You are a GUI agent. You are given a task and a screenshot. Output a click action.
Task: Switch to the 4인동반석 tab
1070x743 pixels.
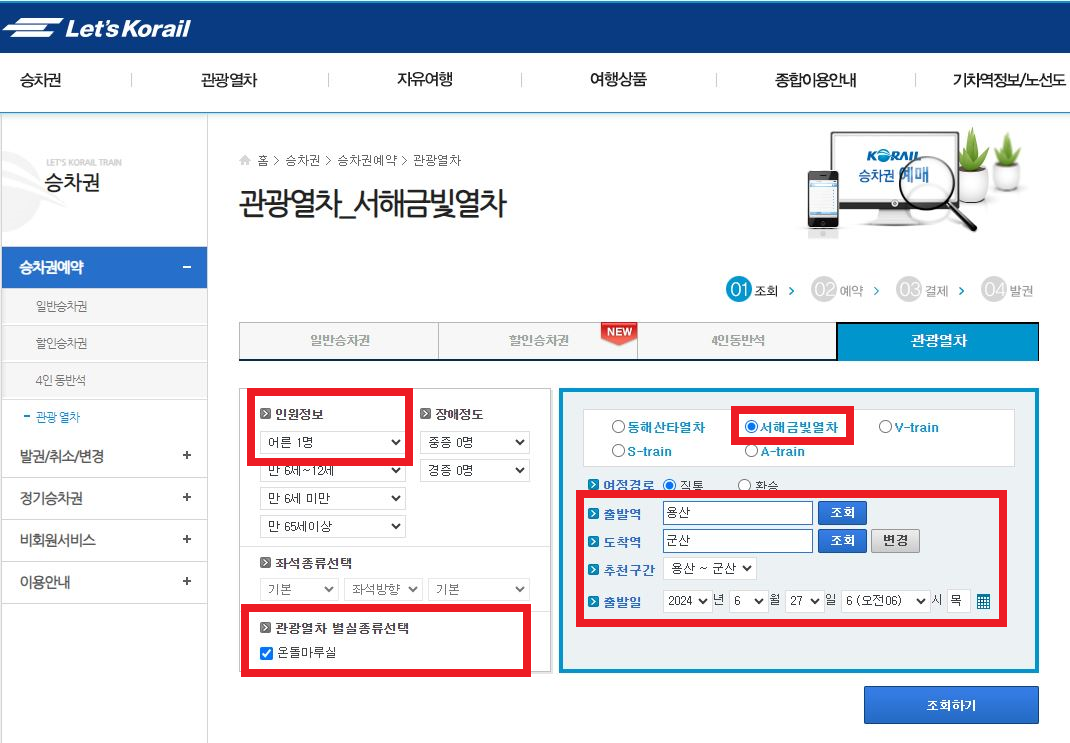(x=737, y=340)
